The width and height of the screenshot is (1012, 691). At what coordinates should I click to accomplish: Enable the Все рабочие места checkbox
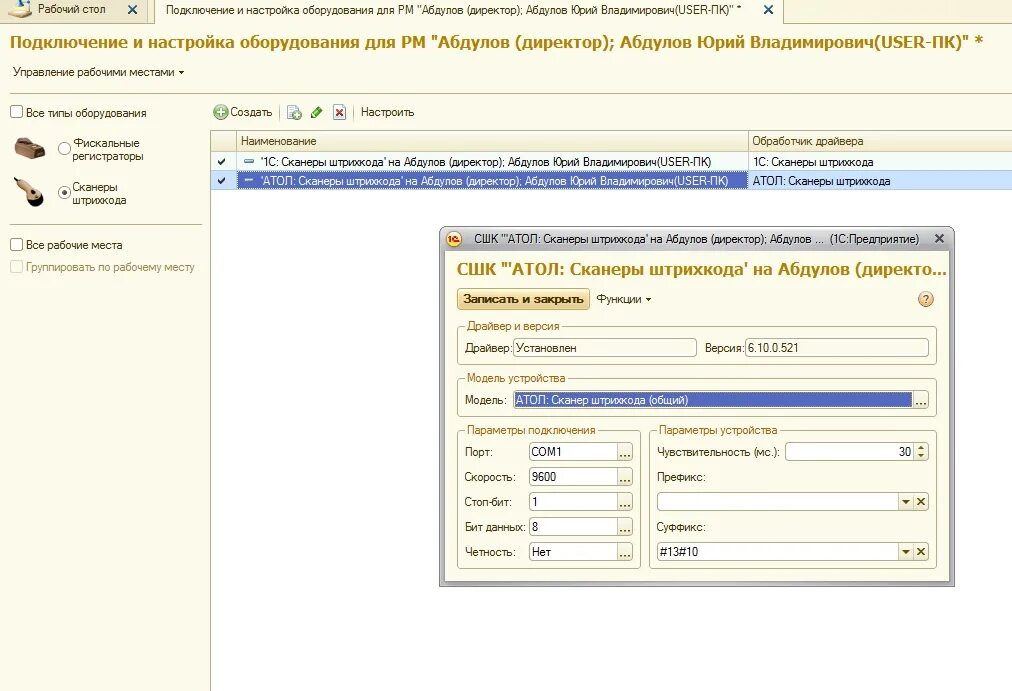(17, 245)
